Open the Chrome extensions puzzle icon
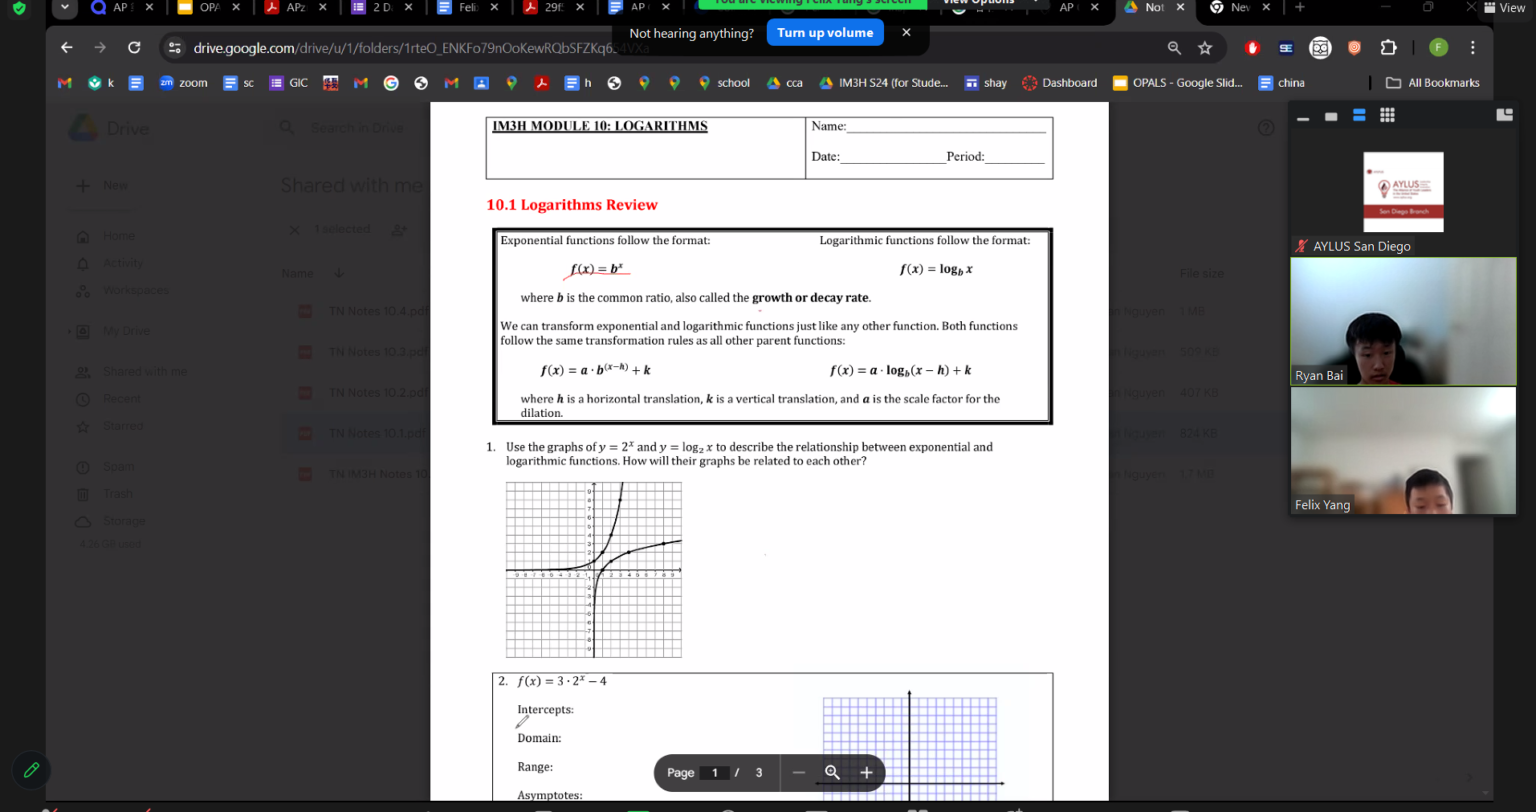The image size is (1536, 812). [1388, 47]
